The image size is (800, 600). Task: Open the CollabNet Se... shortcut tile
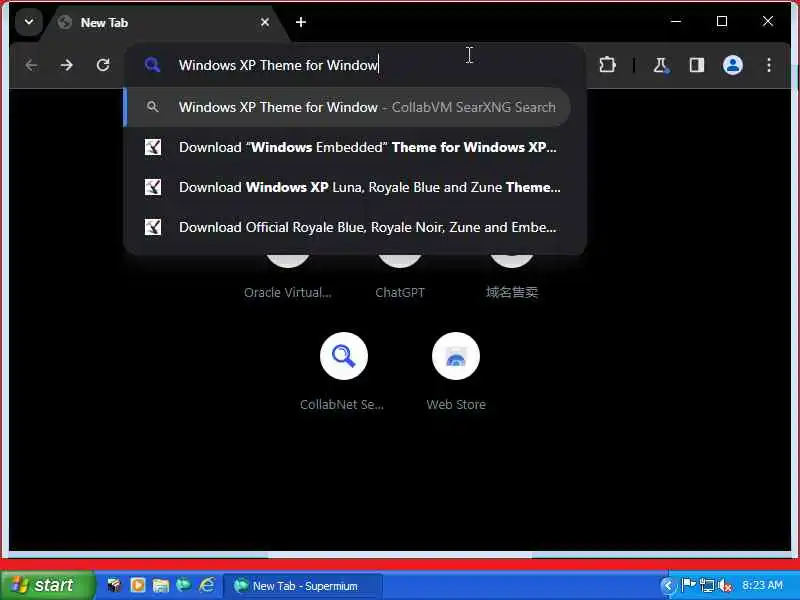coord(343,371)
